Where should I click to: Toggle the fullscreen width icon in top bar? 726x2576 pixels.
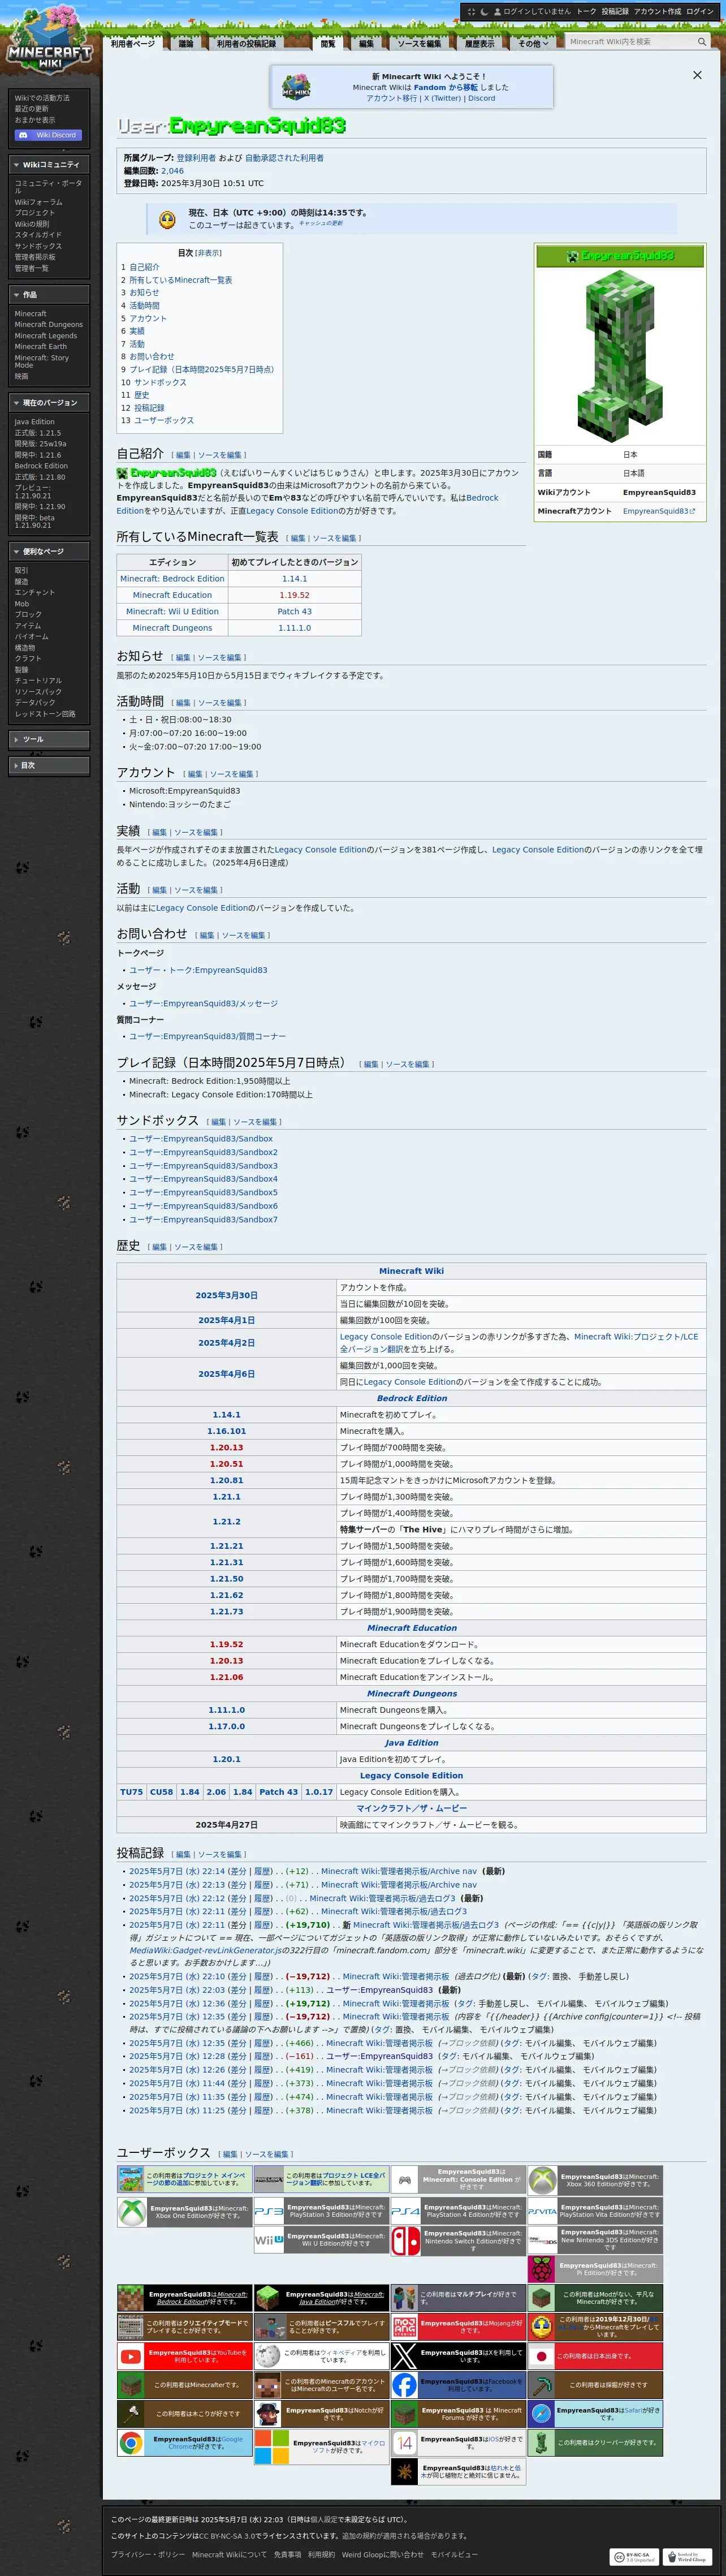tap(471, 11)
